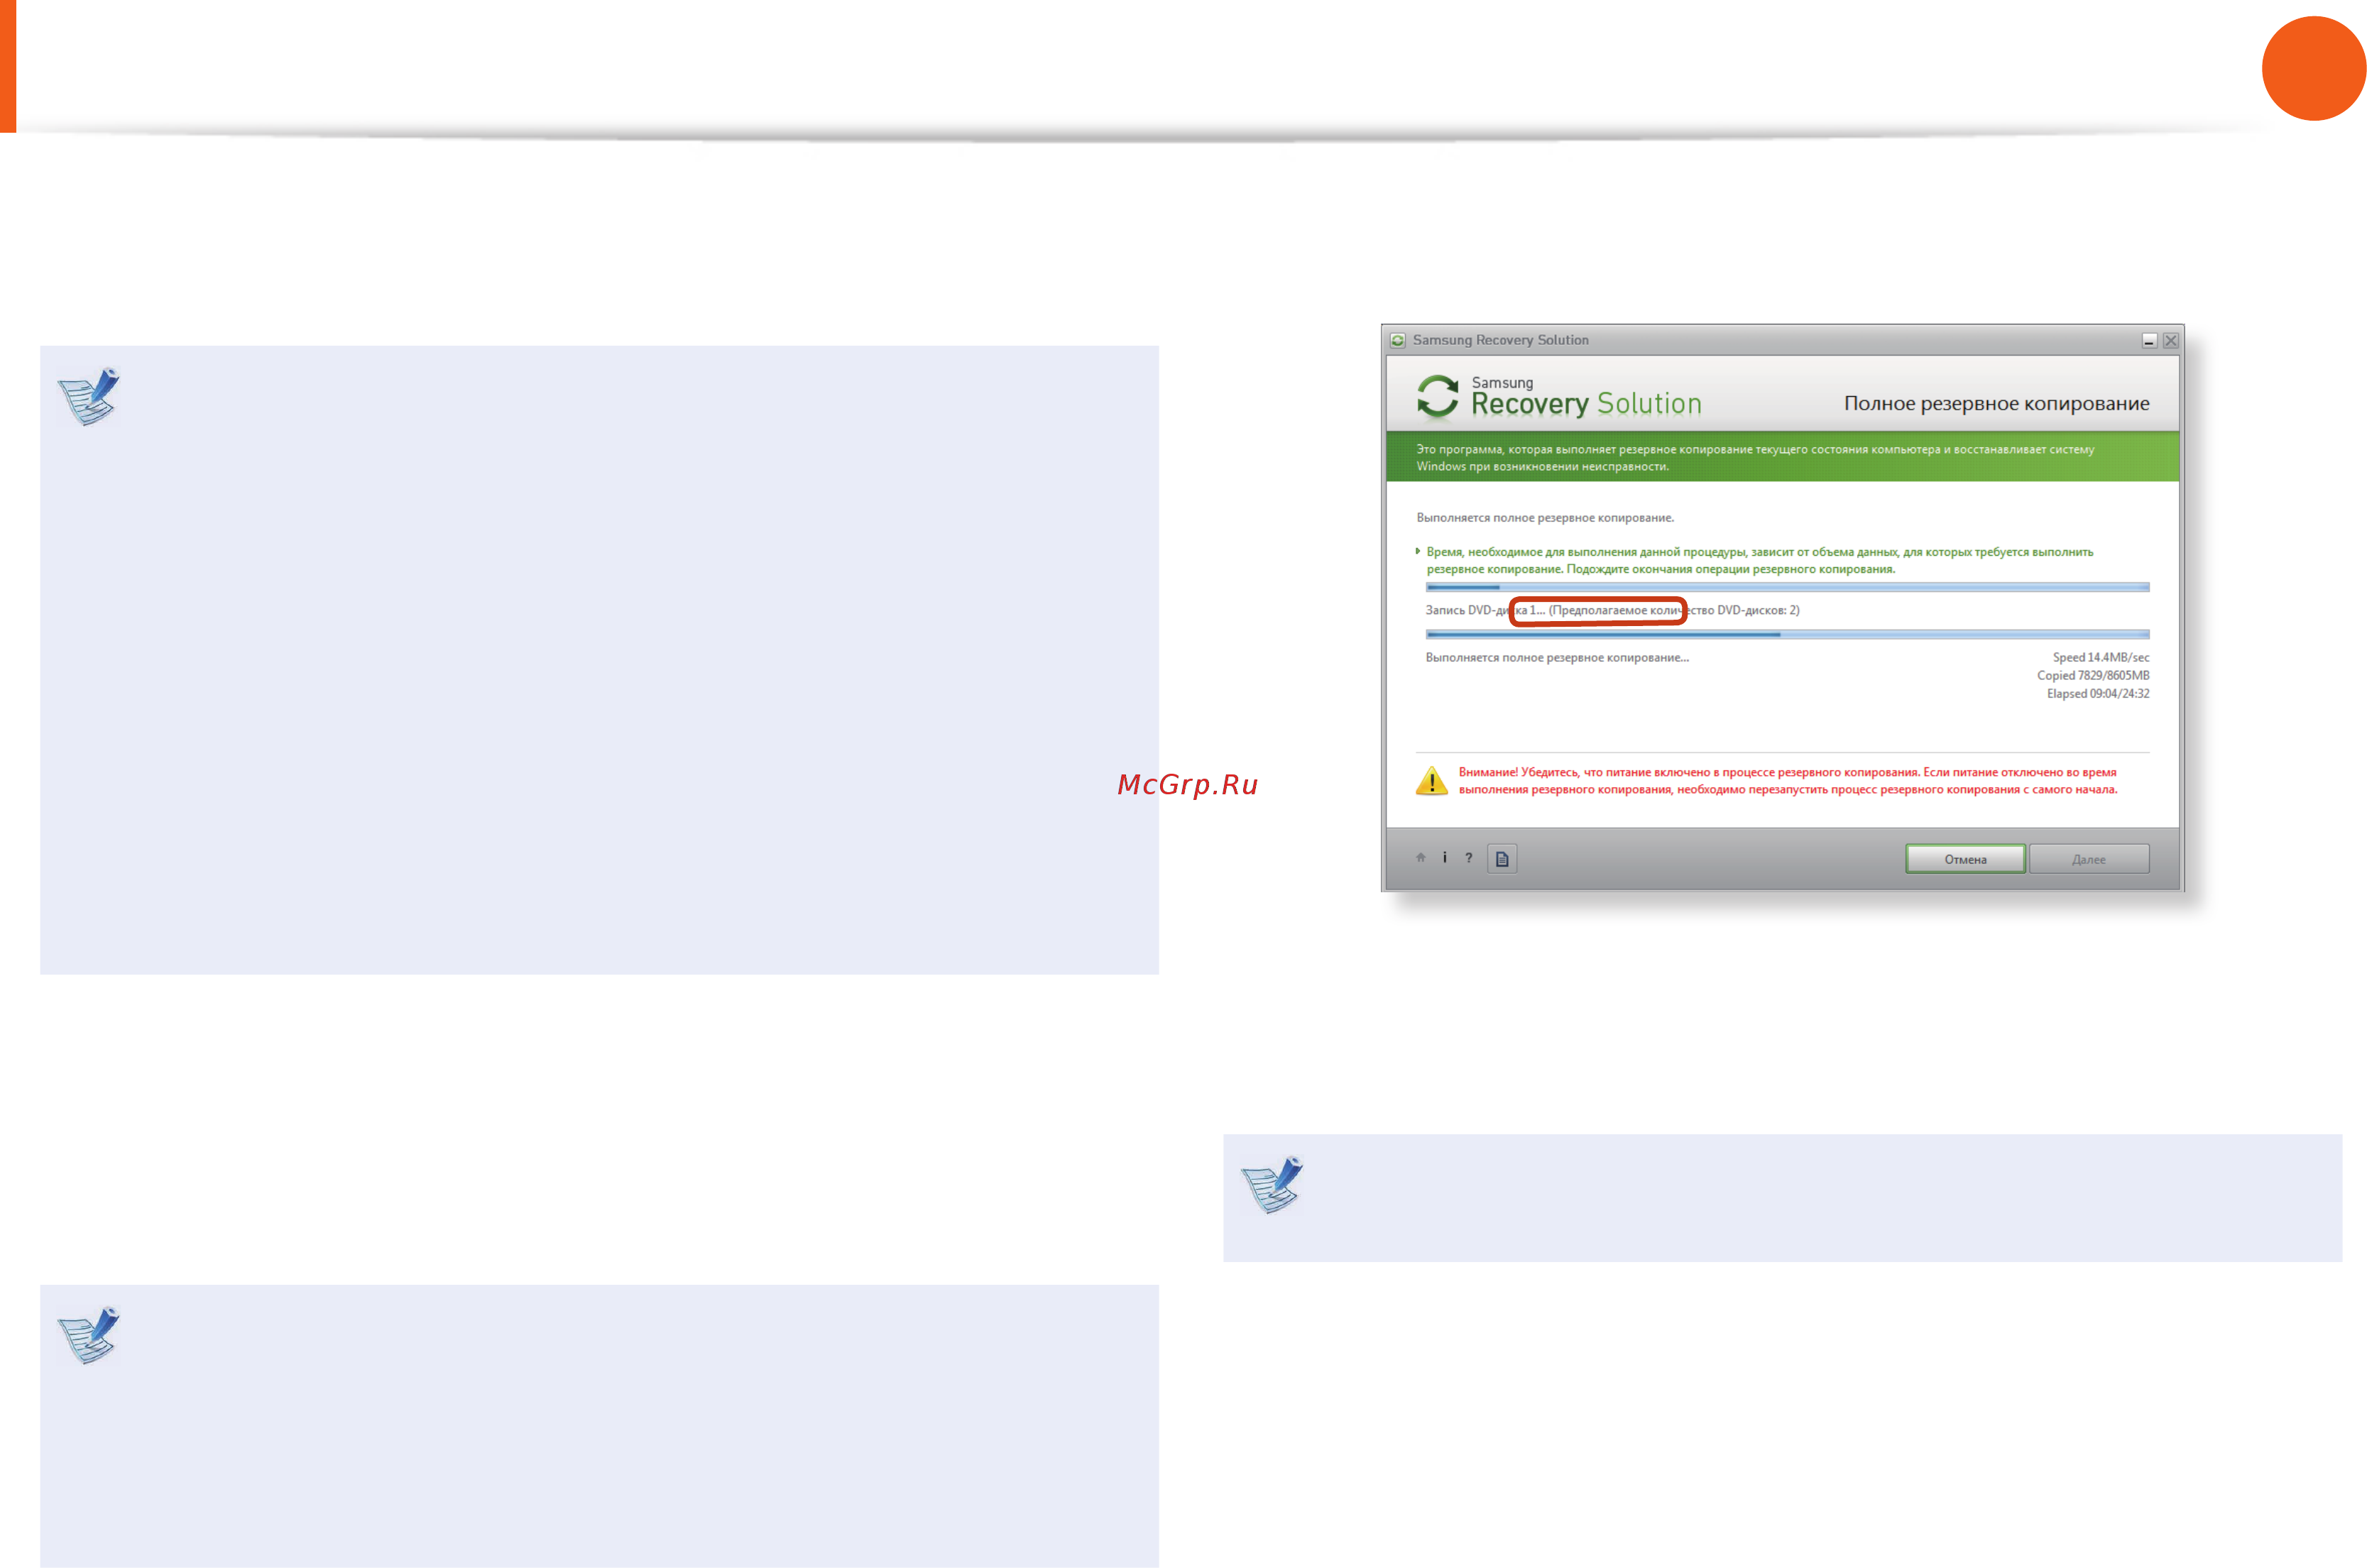Click the "Полное резервное копирование" heading
The height and width of the screenshot is (1568, 2367).
[x=1996, y=404]
